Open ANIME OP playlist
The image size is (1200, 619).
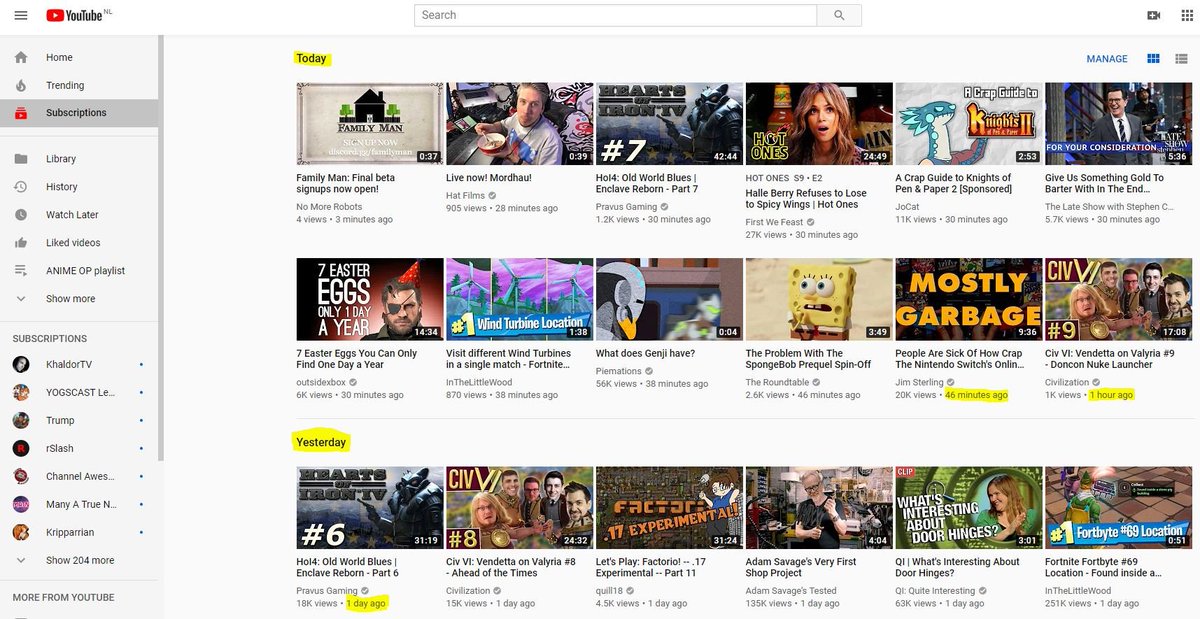(x=79, y=271)
